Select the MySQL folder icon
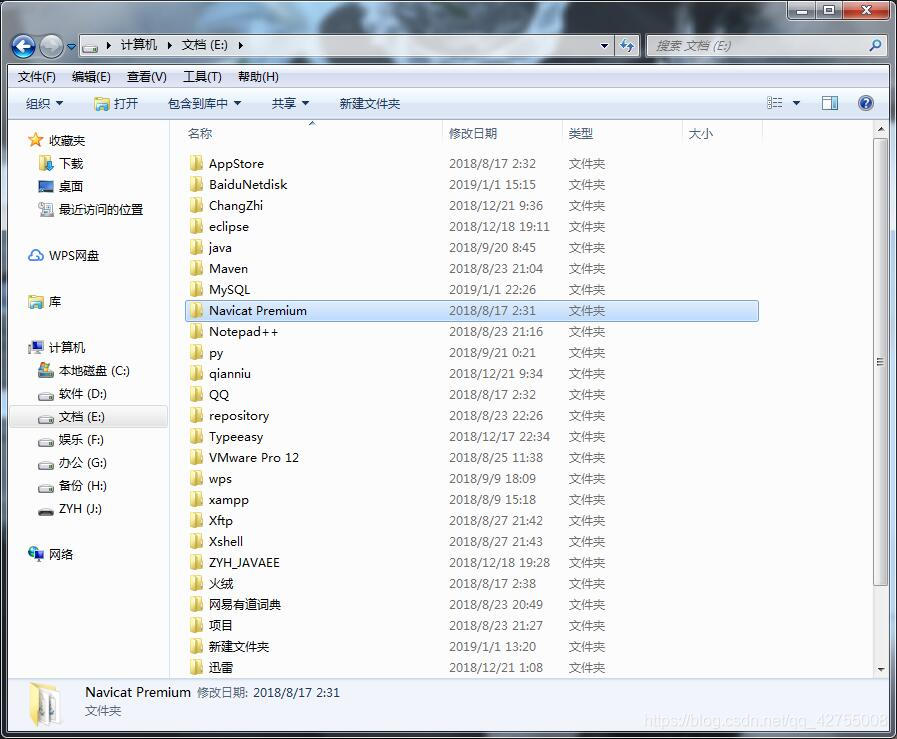The image size is (897, 739). pos(196,289)
